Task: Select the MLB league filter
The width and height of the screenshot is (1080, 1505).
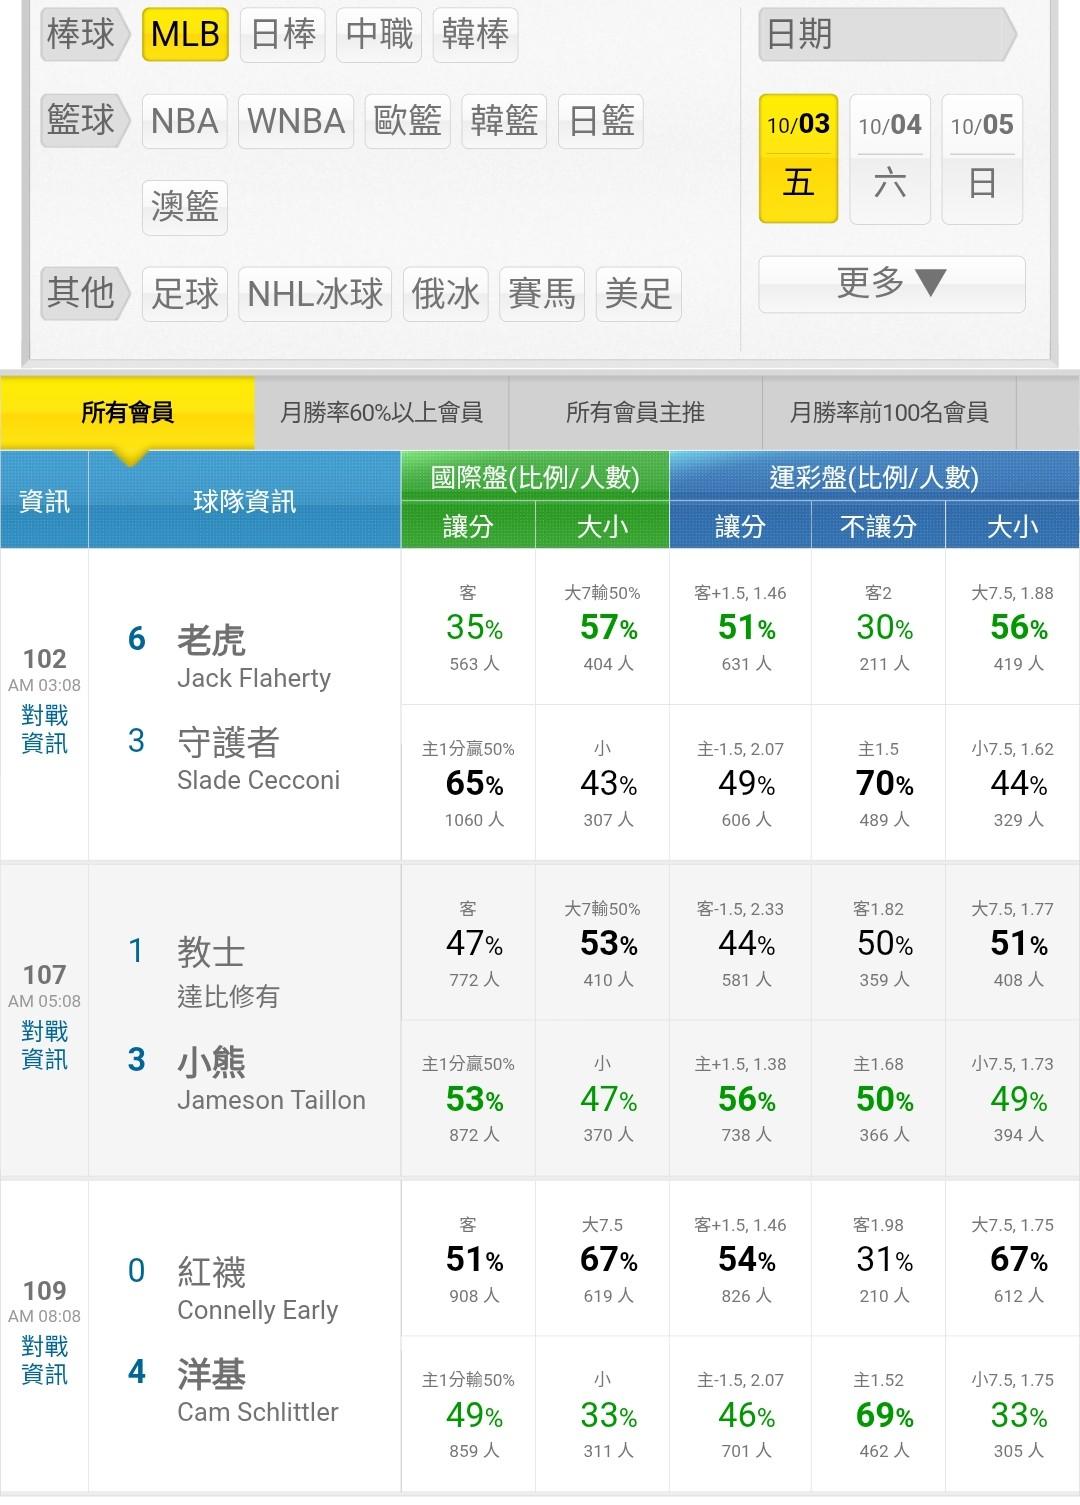Action: [x=185, y=35]
